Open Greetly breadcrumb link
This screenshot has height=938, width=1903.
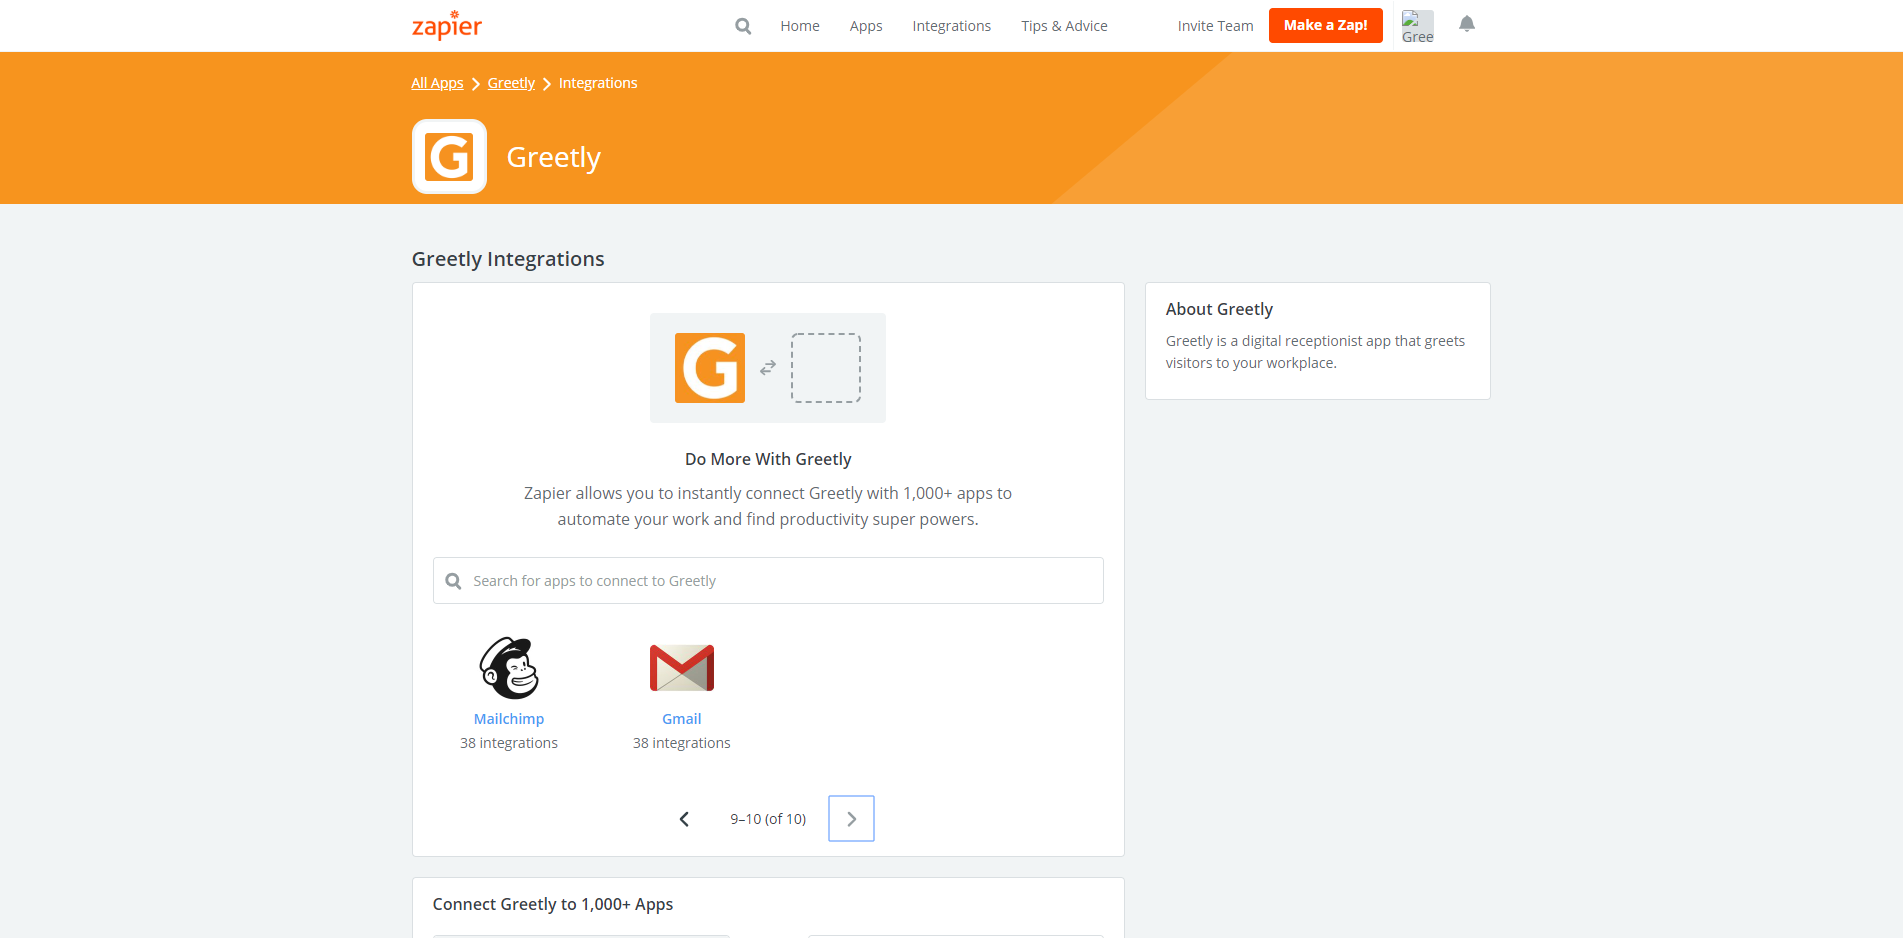click(511, 83)
